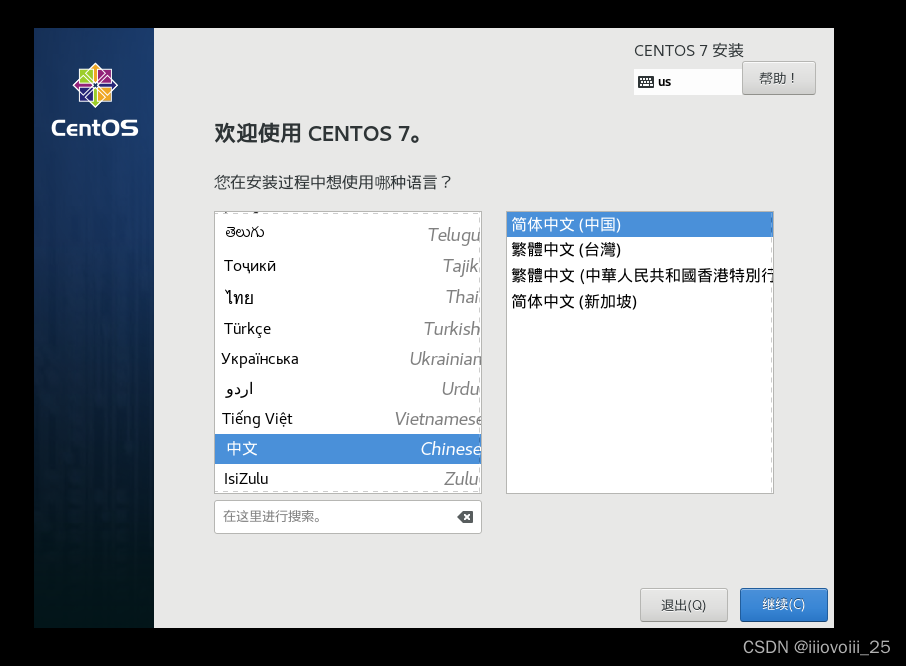The height and width of the screenshot is (666, 906).
Task: Click the language search input field
Action: 340,516
